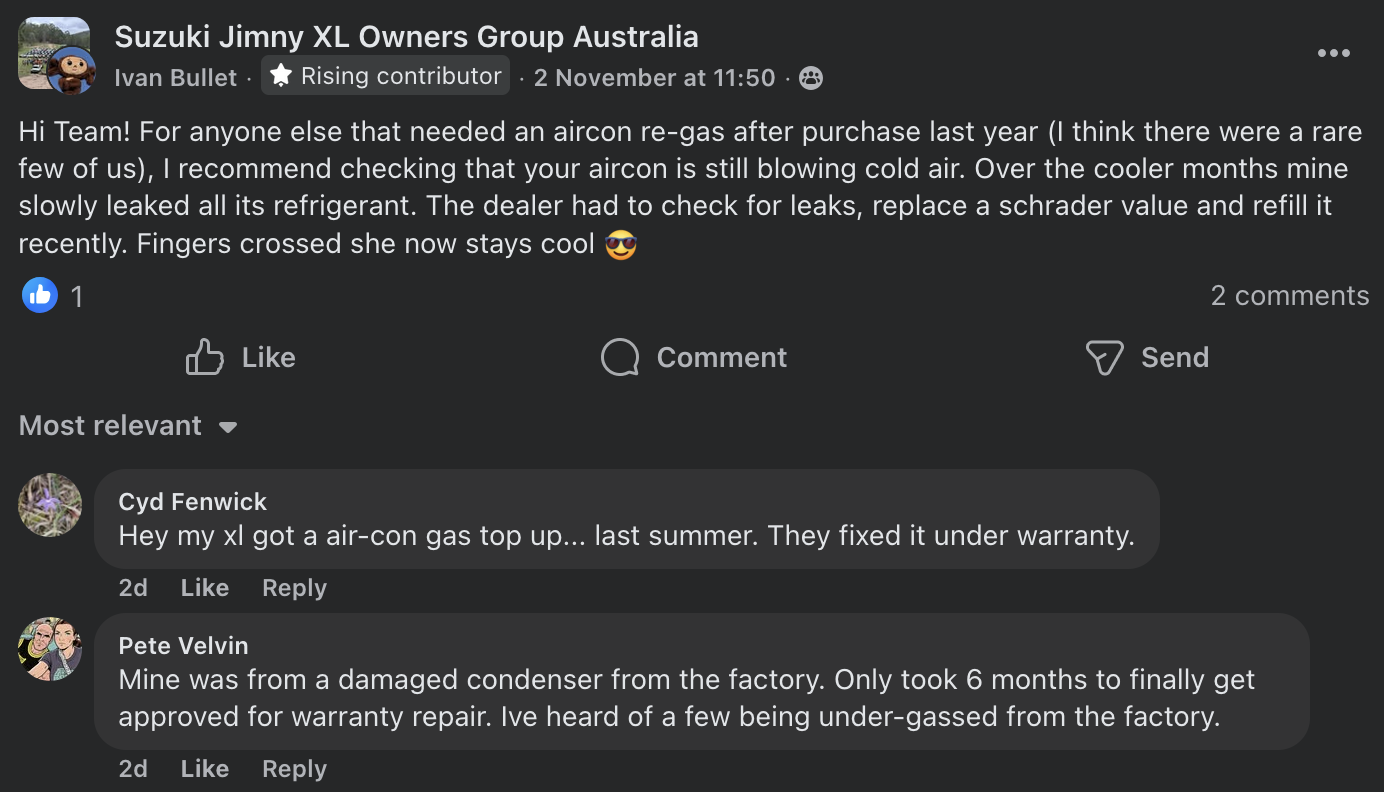The width and height of the screenshot is (1384, 792).
Task: Click the thumbs-up Like button on post
Action: click(x=241, y=357)
